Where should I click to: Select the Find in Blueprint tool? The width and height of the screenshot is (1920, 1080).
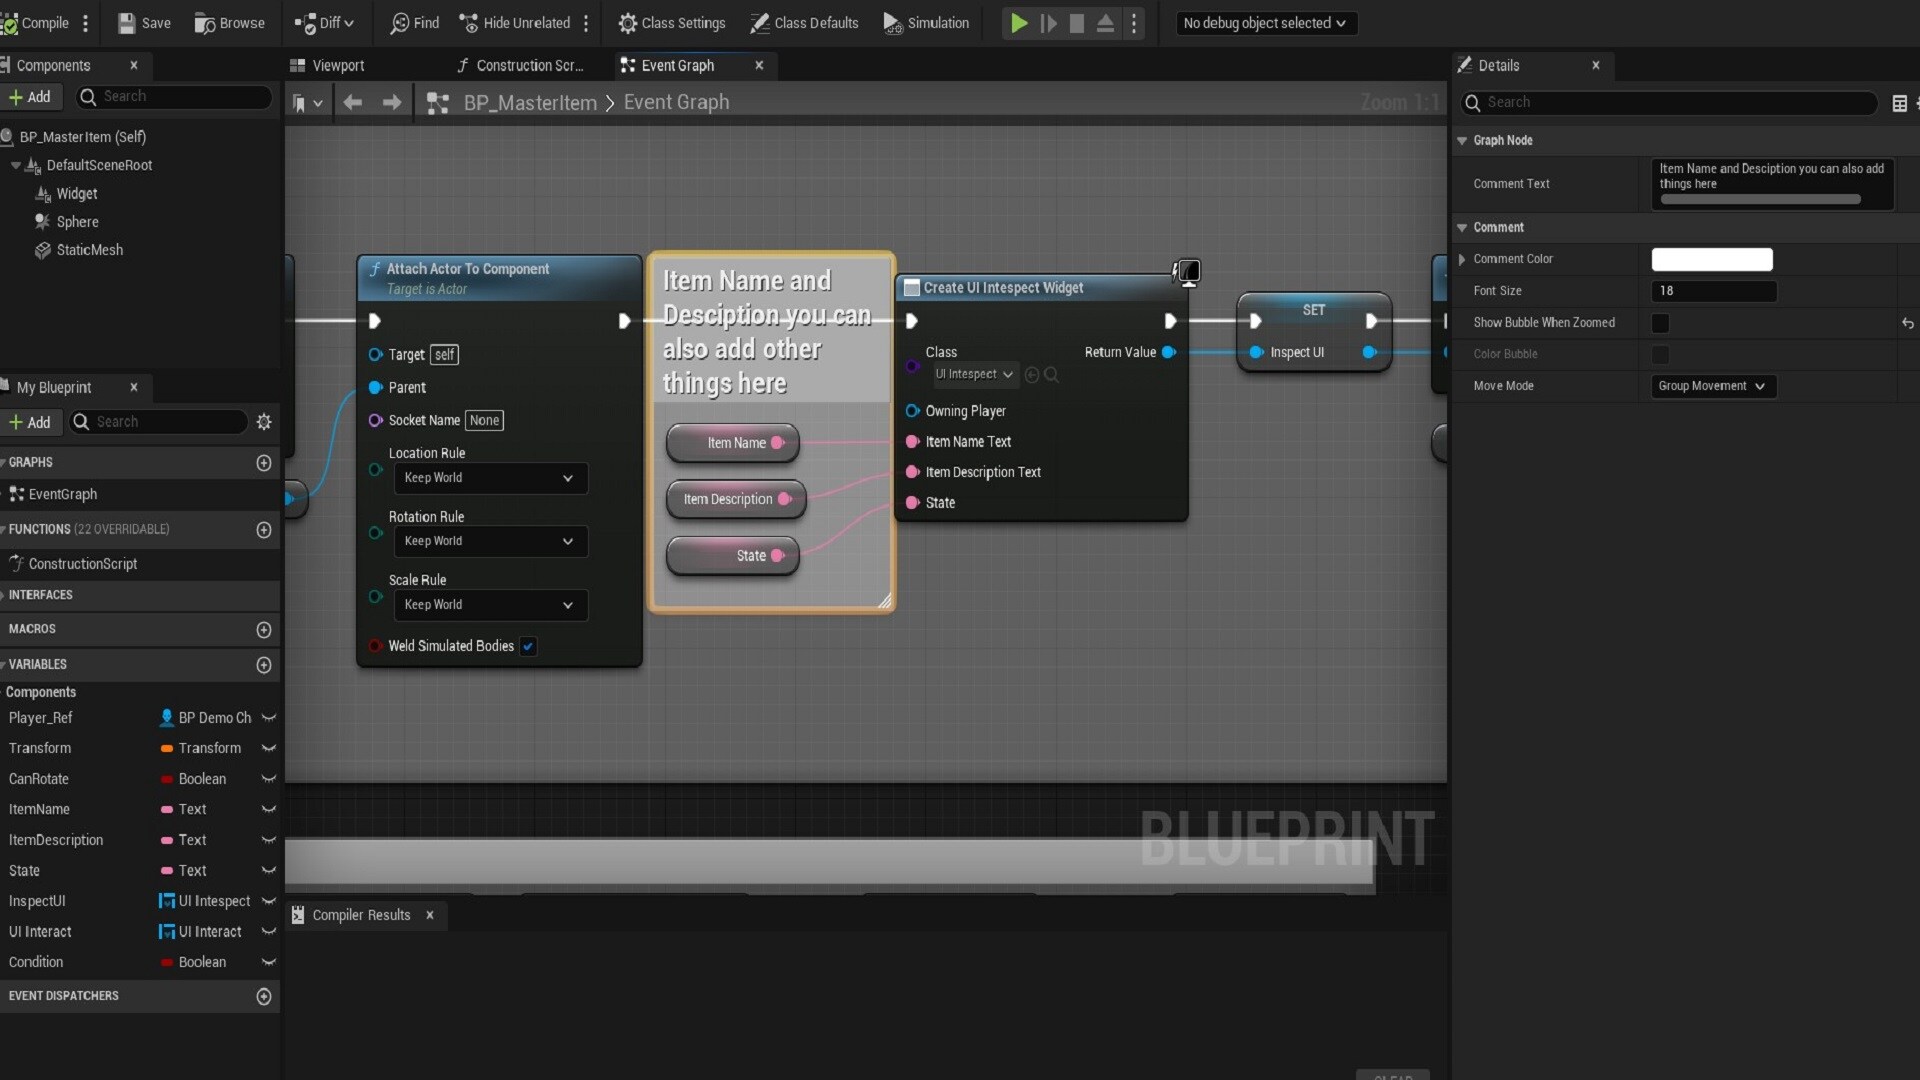point(414,22)
